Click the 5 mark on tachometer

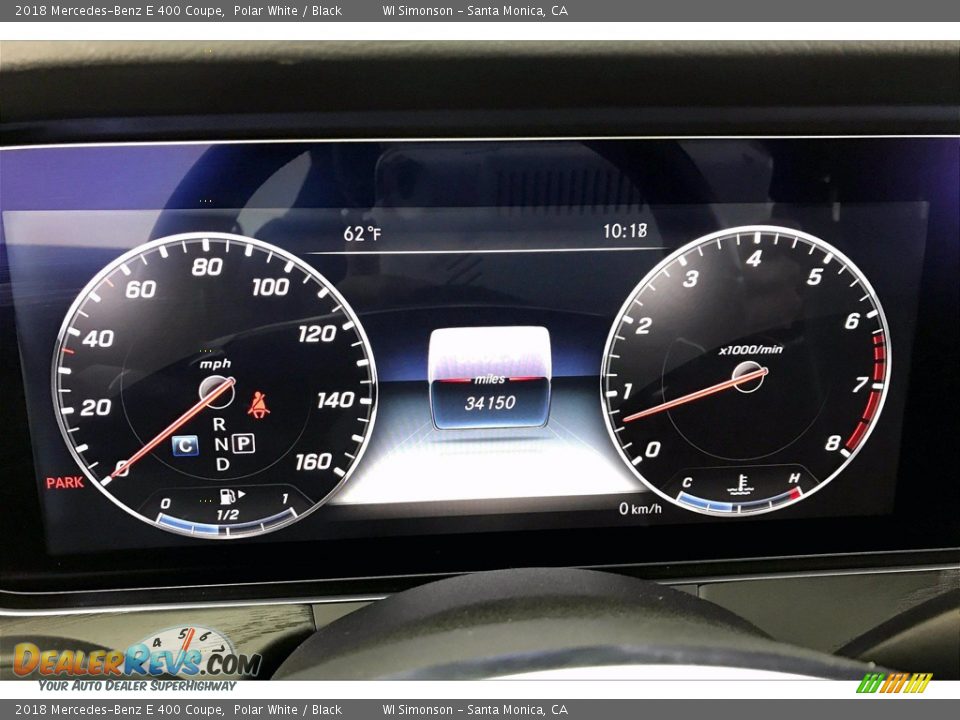tap(814, 276)
